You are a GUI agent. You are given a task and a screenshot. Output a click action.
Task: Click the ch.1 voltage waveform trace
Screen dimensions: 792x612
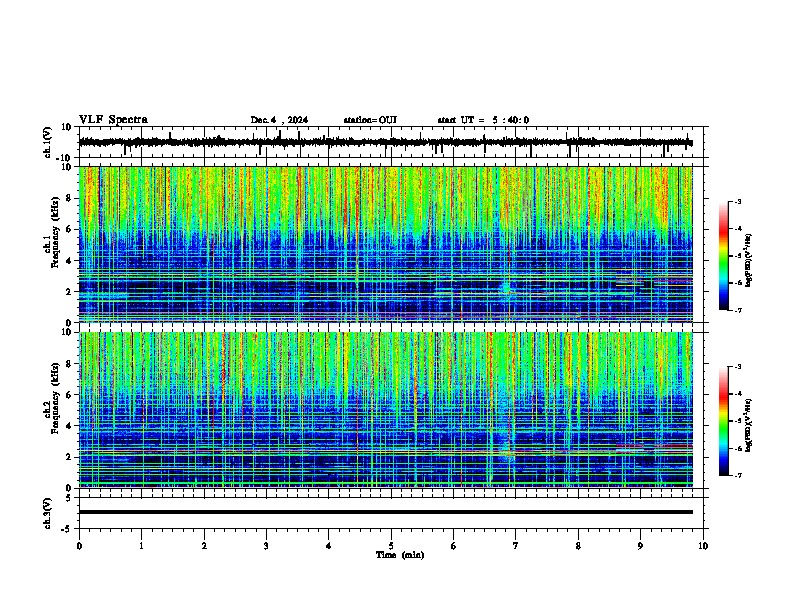[385, 142]
